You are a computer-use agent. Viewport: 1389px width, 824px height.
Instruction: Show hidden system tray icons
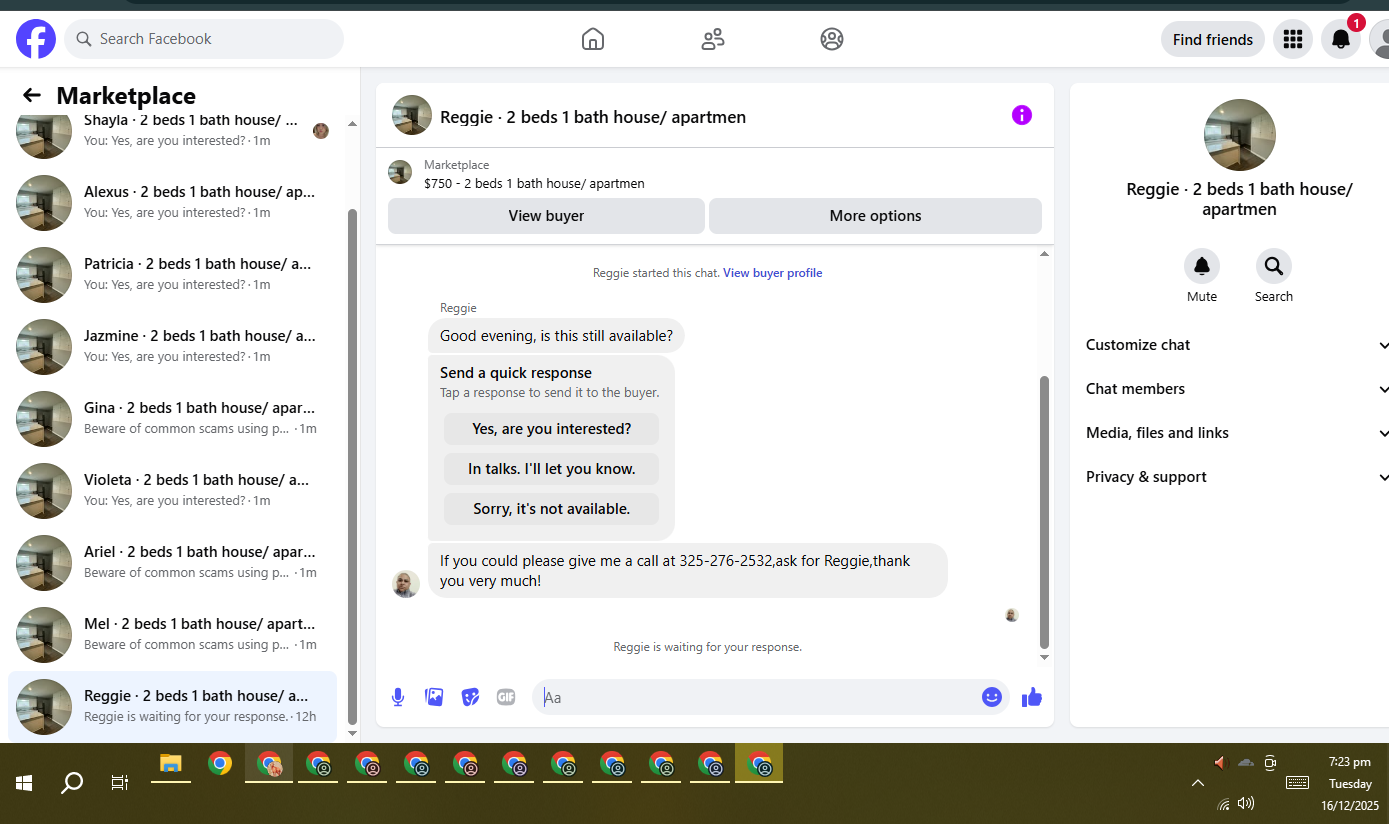[x=1197, y=782]
